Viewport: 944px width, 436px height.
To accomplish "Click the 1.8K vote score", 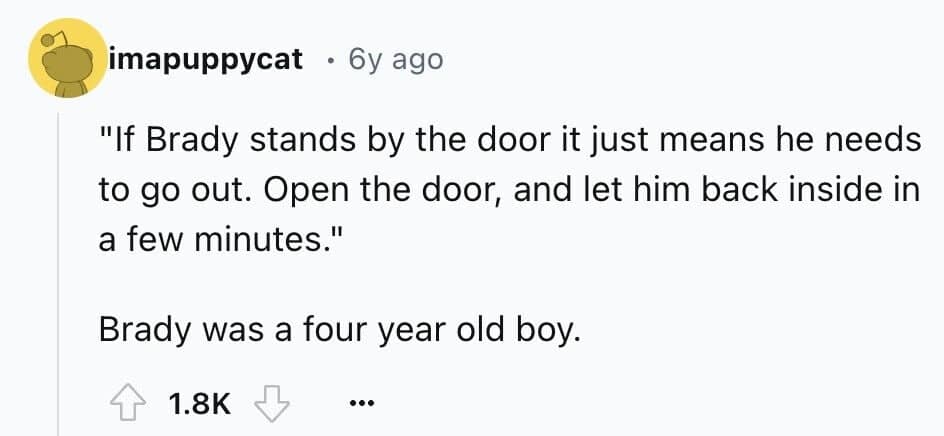I will [200, 404].
